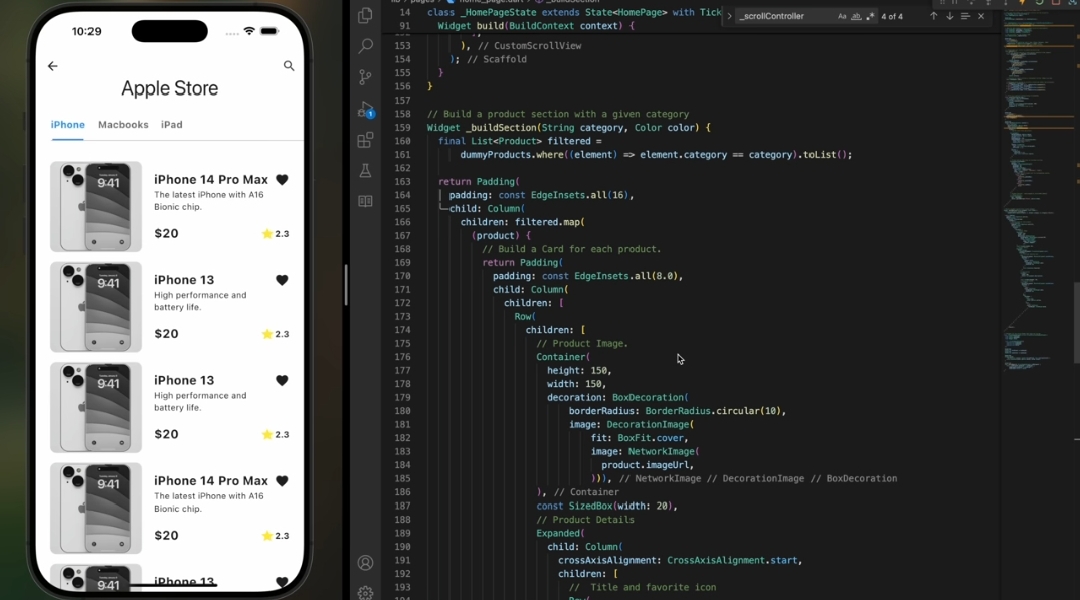The height and width of the screenshot is (600, 1080).
Task: Toggle Match Case in find widget
Action: pos(842,16)
